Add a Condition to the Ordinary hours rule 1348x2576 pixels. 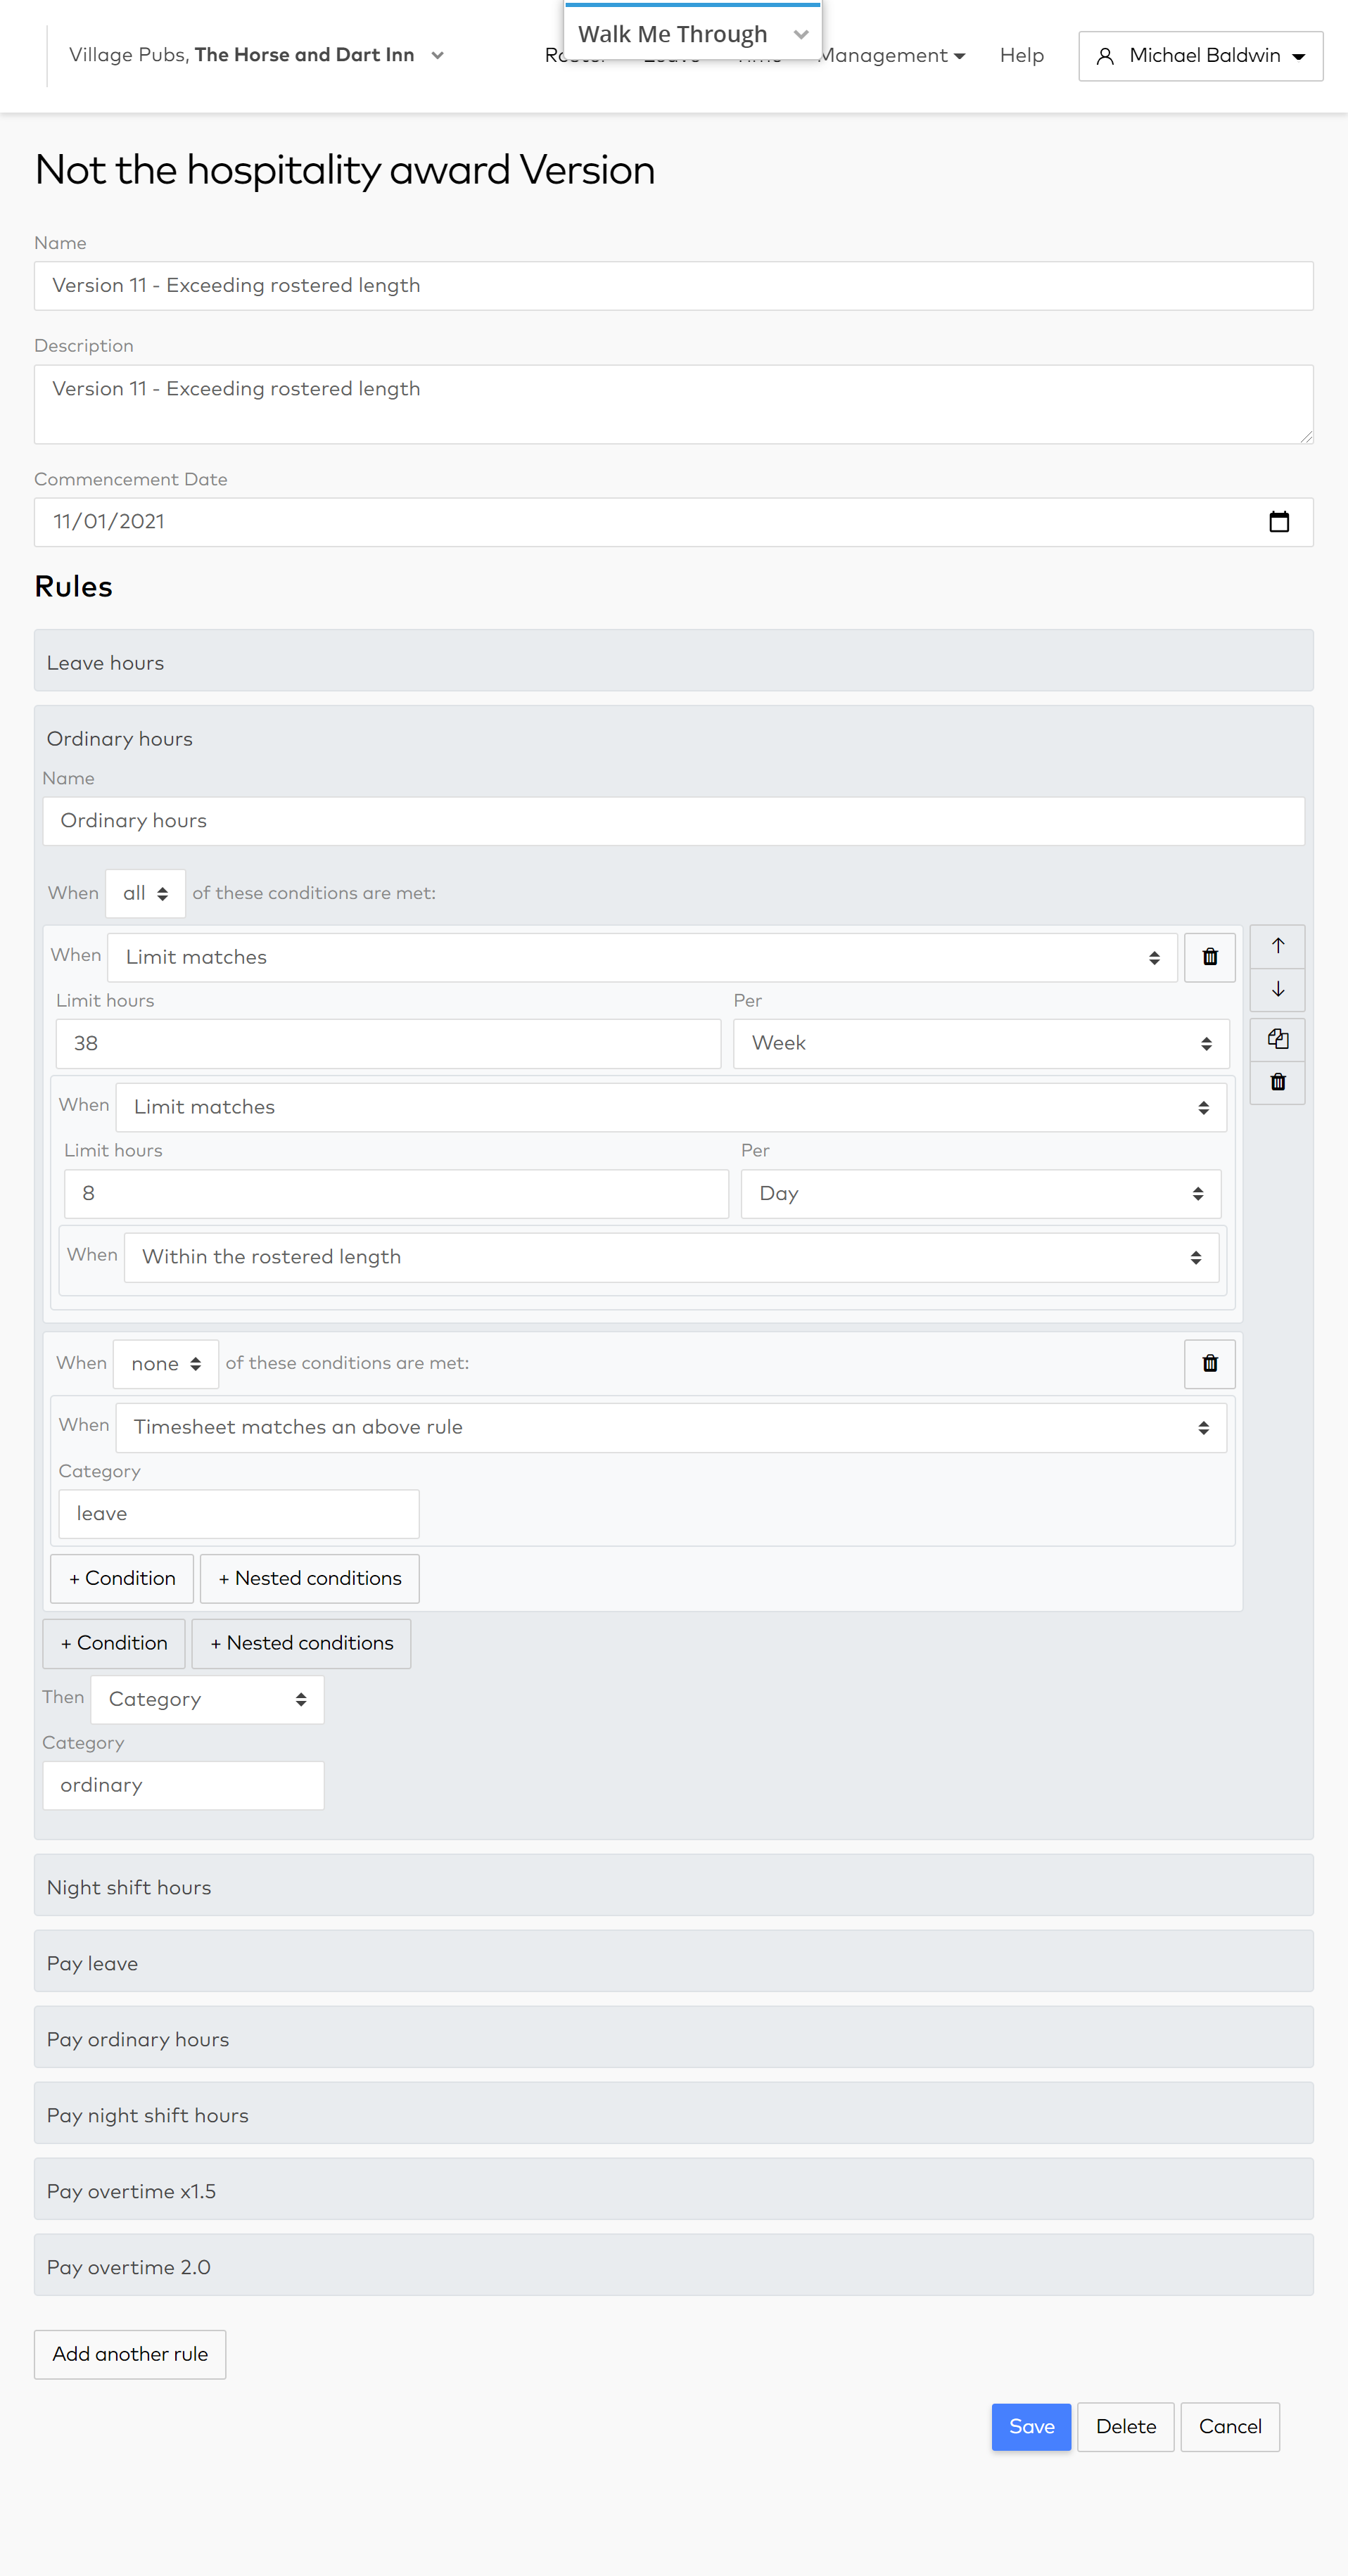click(x=114, y=1644)
